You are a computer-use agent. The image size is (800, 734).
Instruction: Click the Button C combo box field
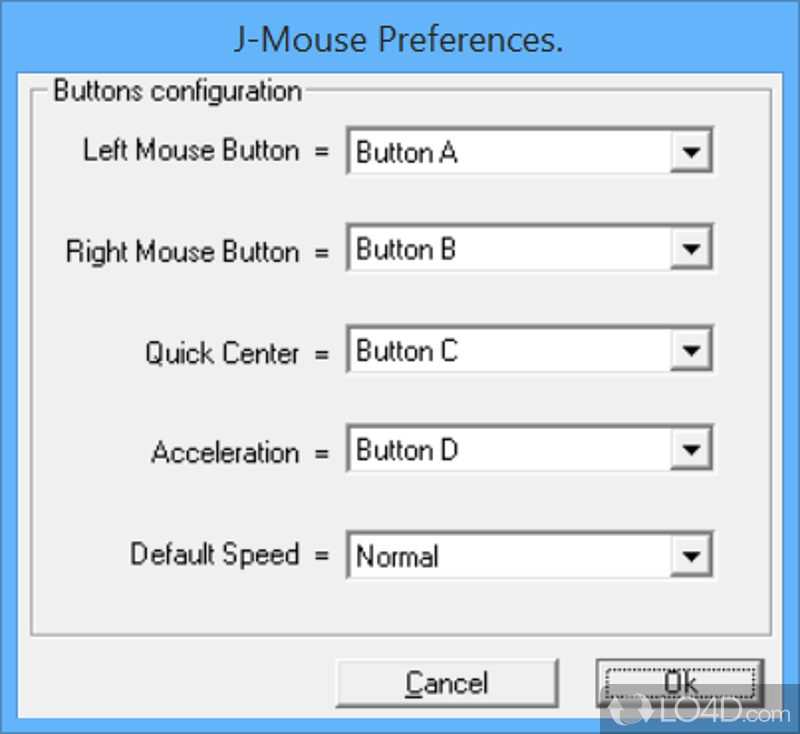[510, 351]
